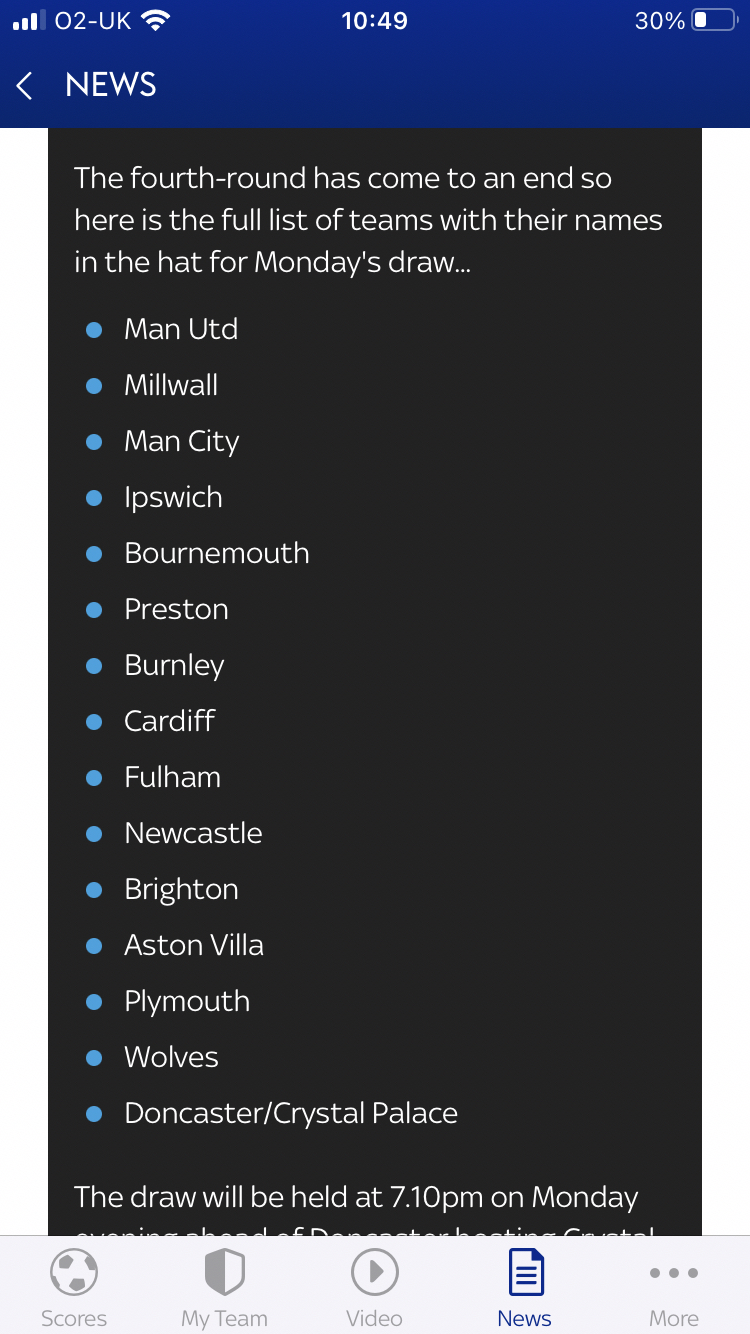This screenshot has height=1334, width=750.
Task: Tap Aston Villa in the list
Action: (x=194, y=945)
